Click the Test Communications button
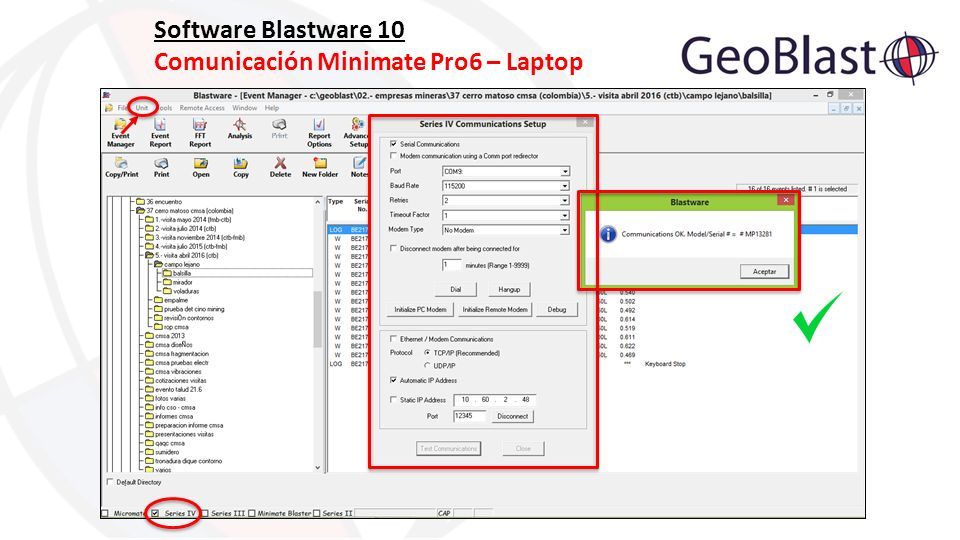This screenshot has width=960, height=540. (448, 449)
